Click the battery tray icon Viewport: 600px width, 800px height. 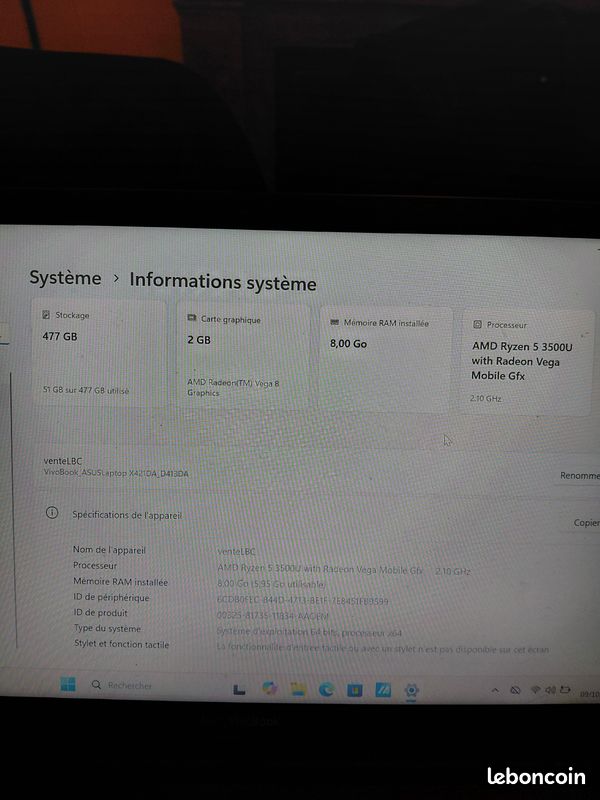(x=565, y=690)
